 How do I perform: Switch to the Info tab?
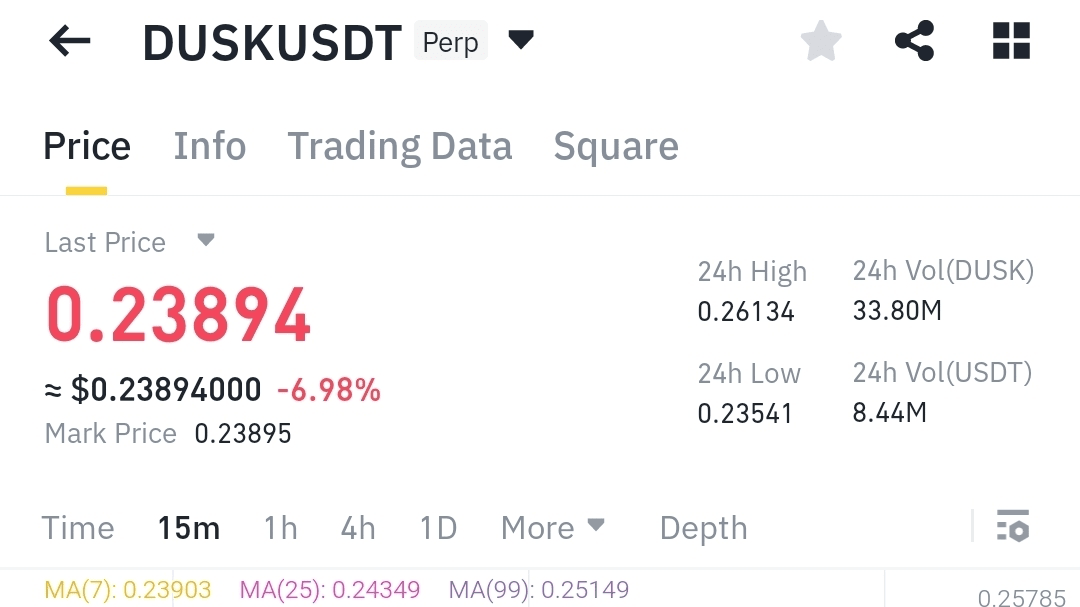(209, 146)
